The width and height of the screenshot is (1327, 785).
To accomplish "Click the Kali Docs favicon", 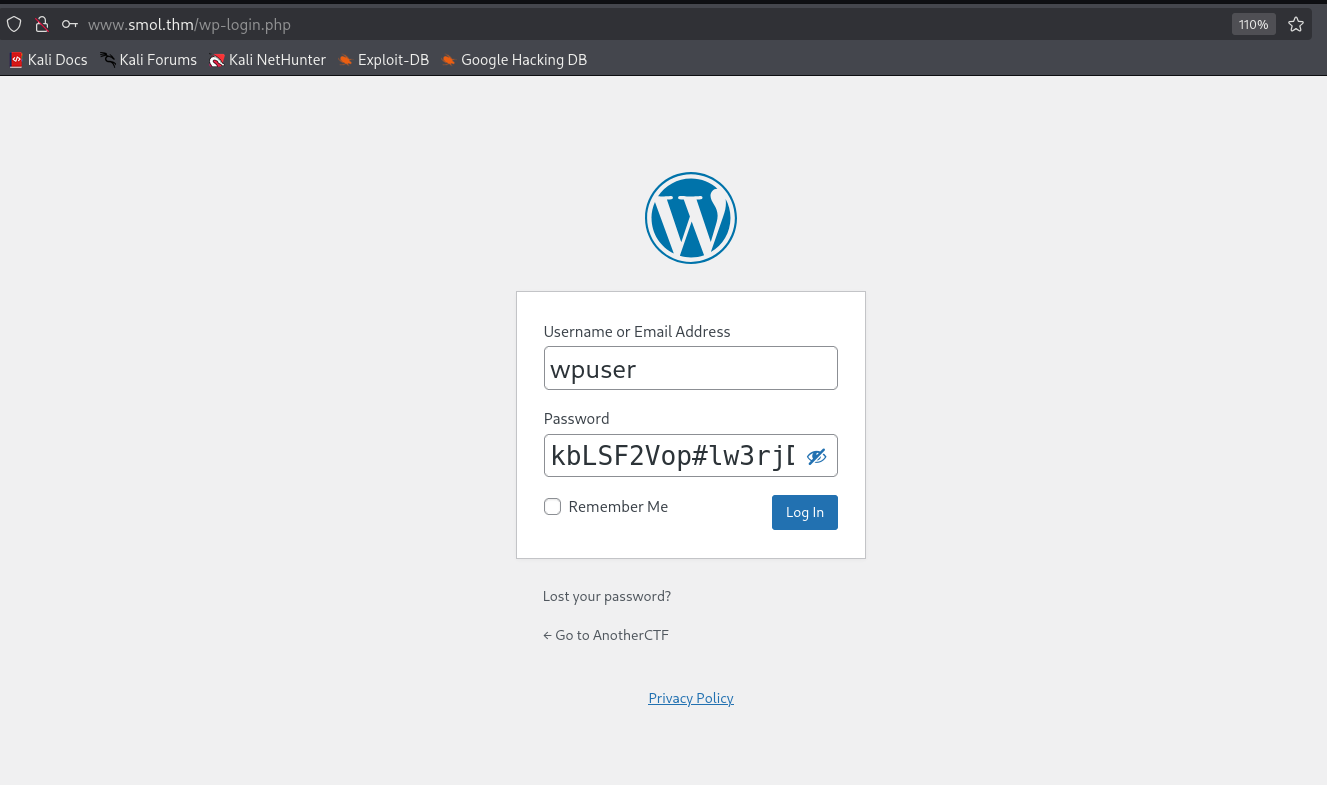I will [15, 60].
